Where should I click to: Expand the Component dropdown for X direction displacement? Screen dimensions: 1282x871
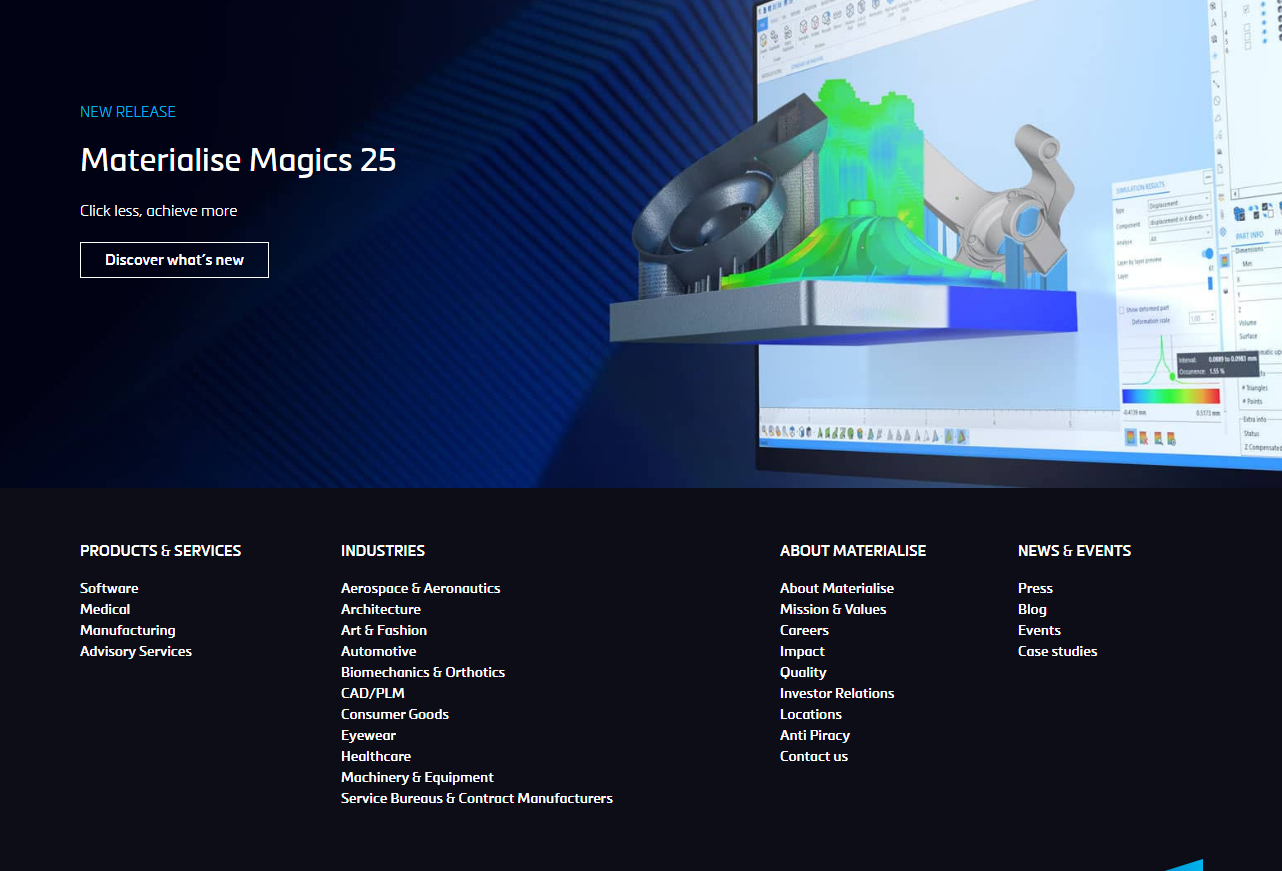click(1179, 220)
